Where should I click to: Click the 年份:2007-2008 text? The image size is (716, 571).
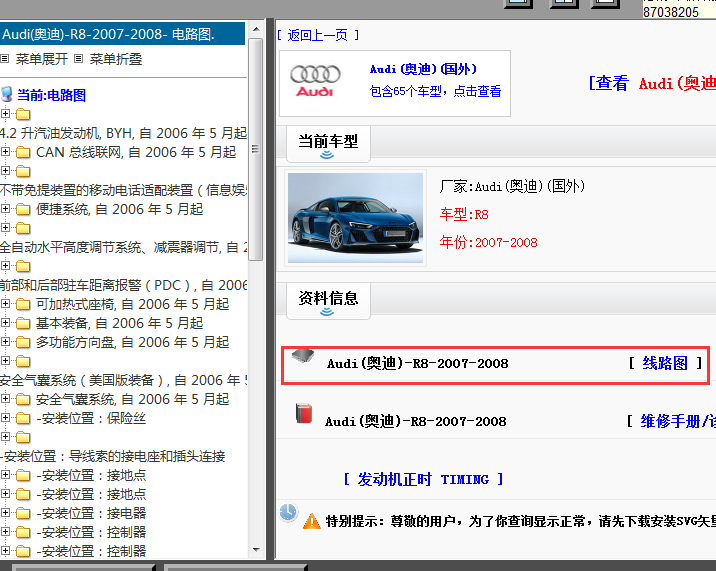489,242
